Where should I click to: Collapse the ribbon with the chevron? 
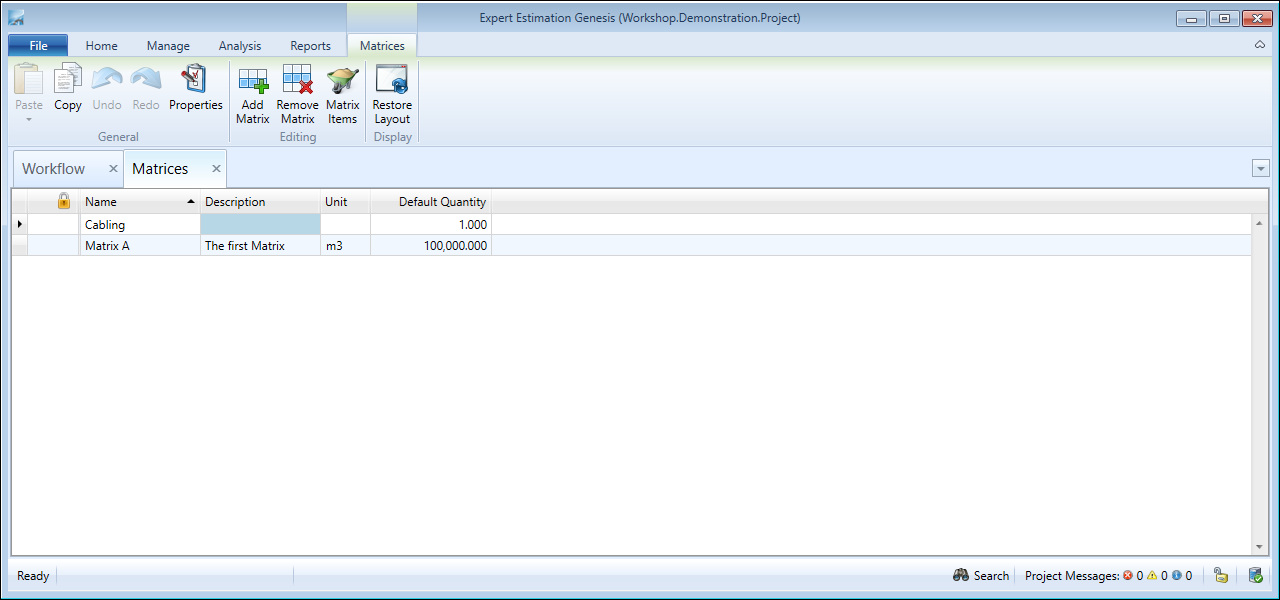(1260, 45)
